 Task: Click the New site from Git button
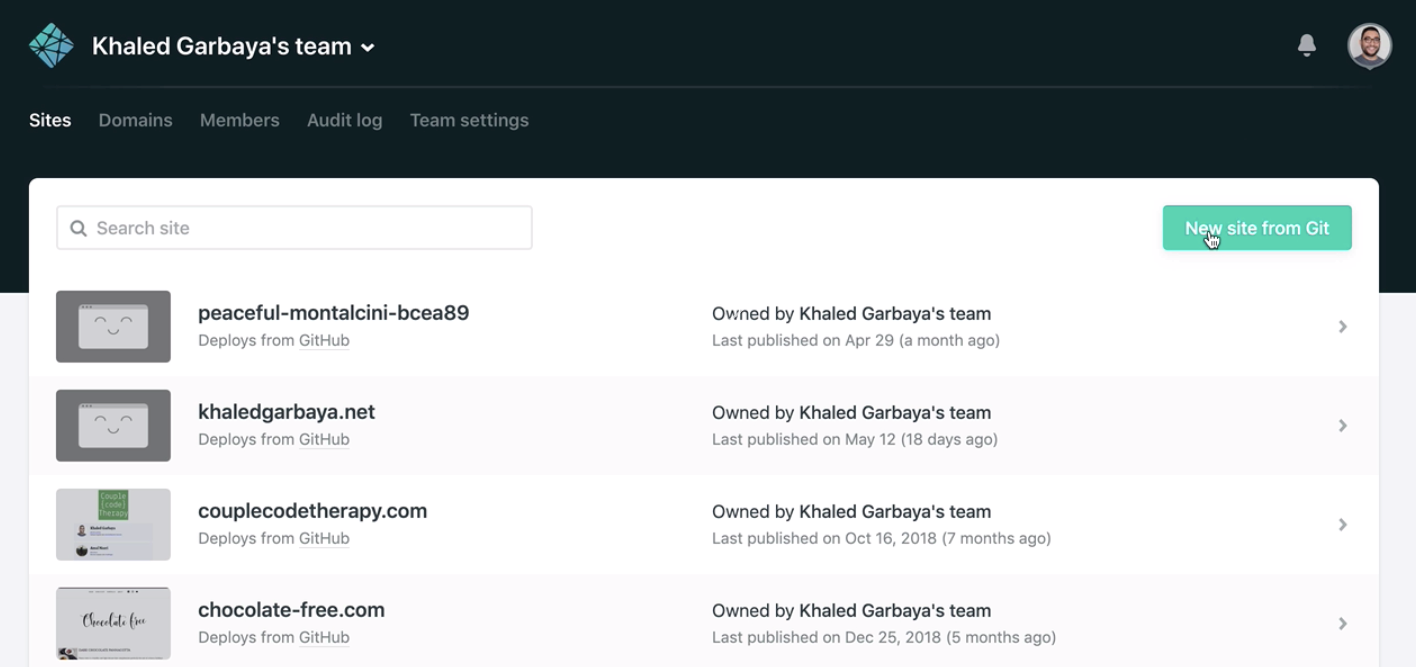tap(1256, 228)
